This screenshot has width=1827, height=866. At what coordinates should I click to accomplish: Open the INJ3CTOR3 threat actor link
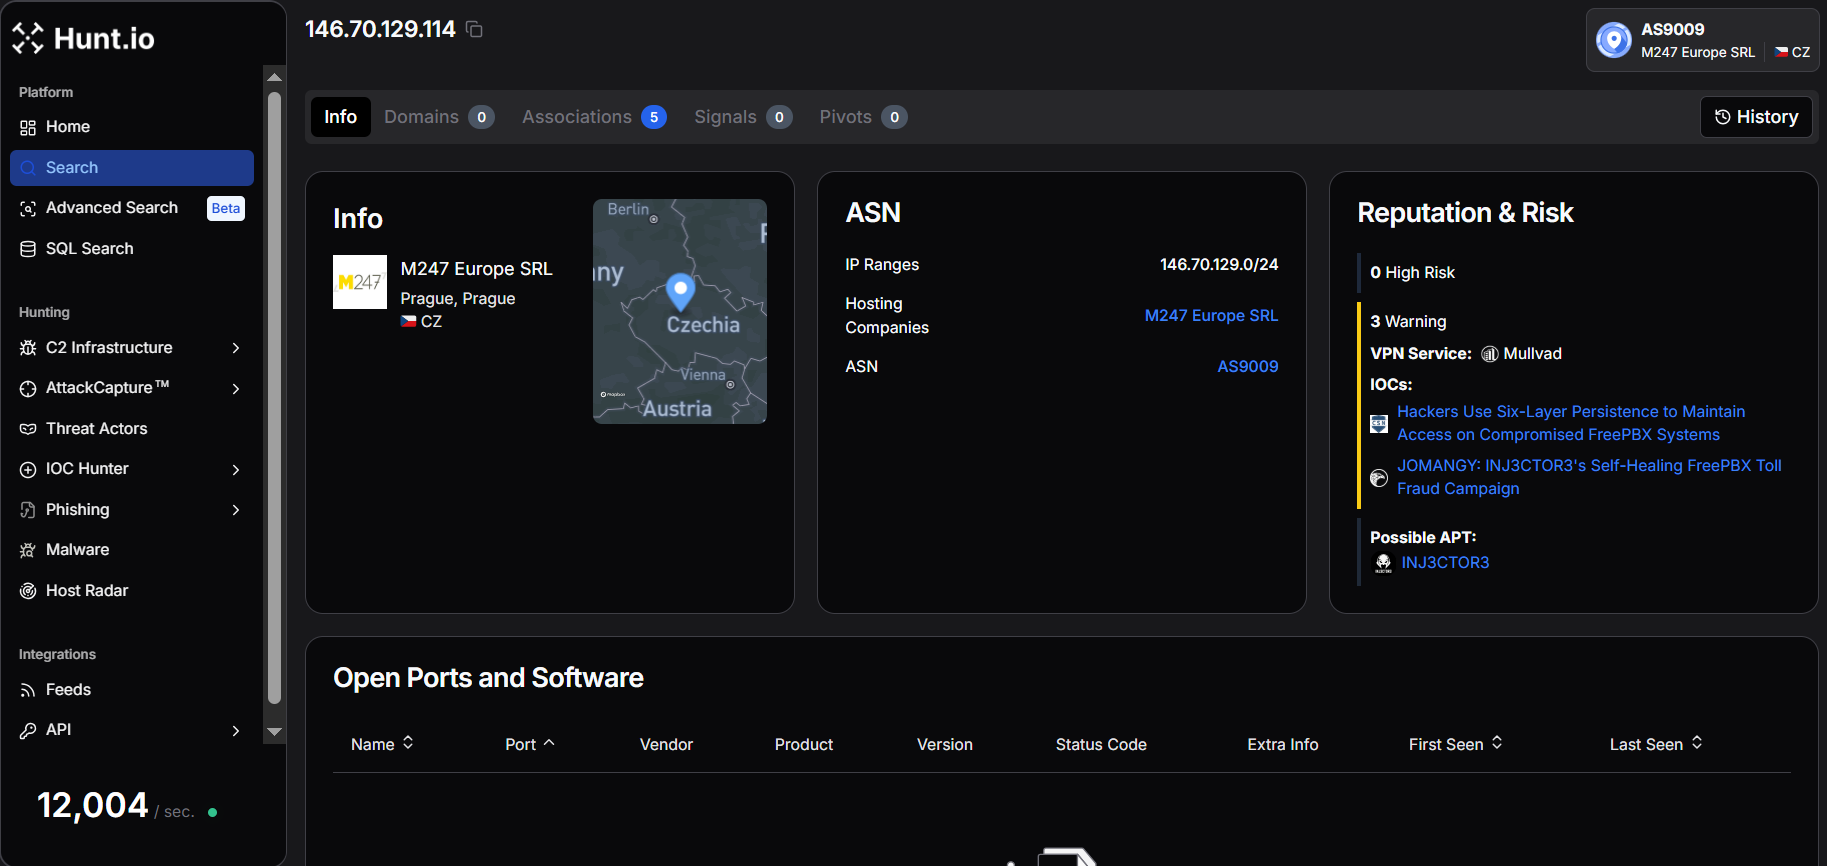[x=1445, y=563]
